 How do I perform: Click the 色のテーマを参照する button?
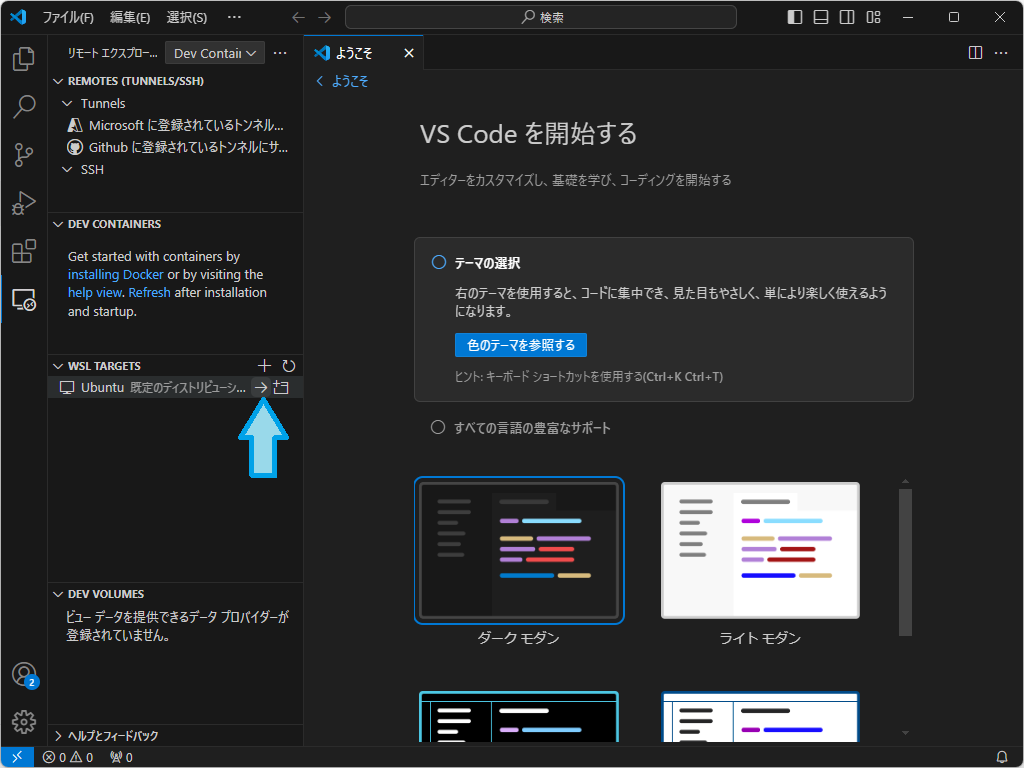[520, 345]
